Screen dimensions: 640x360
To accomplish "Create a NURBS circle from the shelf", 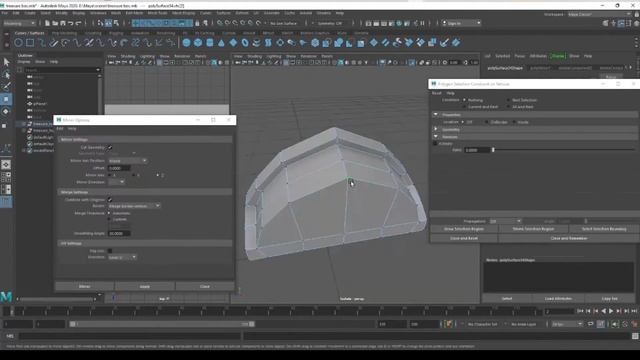I will (x=18, y=42).
